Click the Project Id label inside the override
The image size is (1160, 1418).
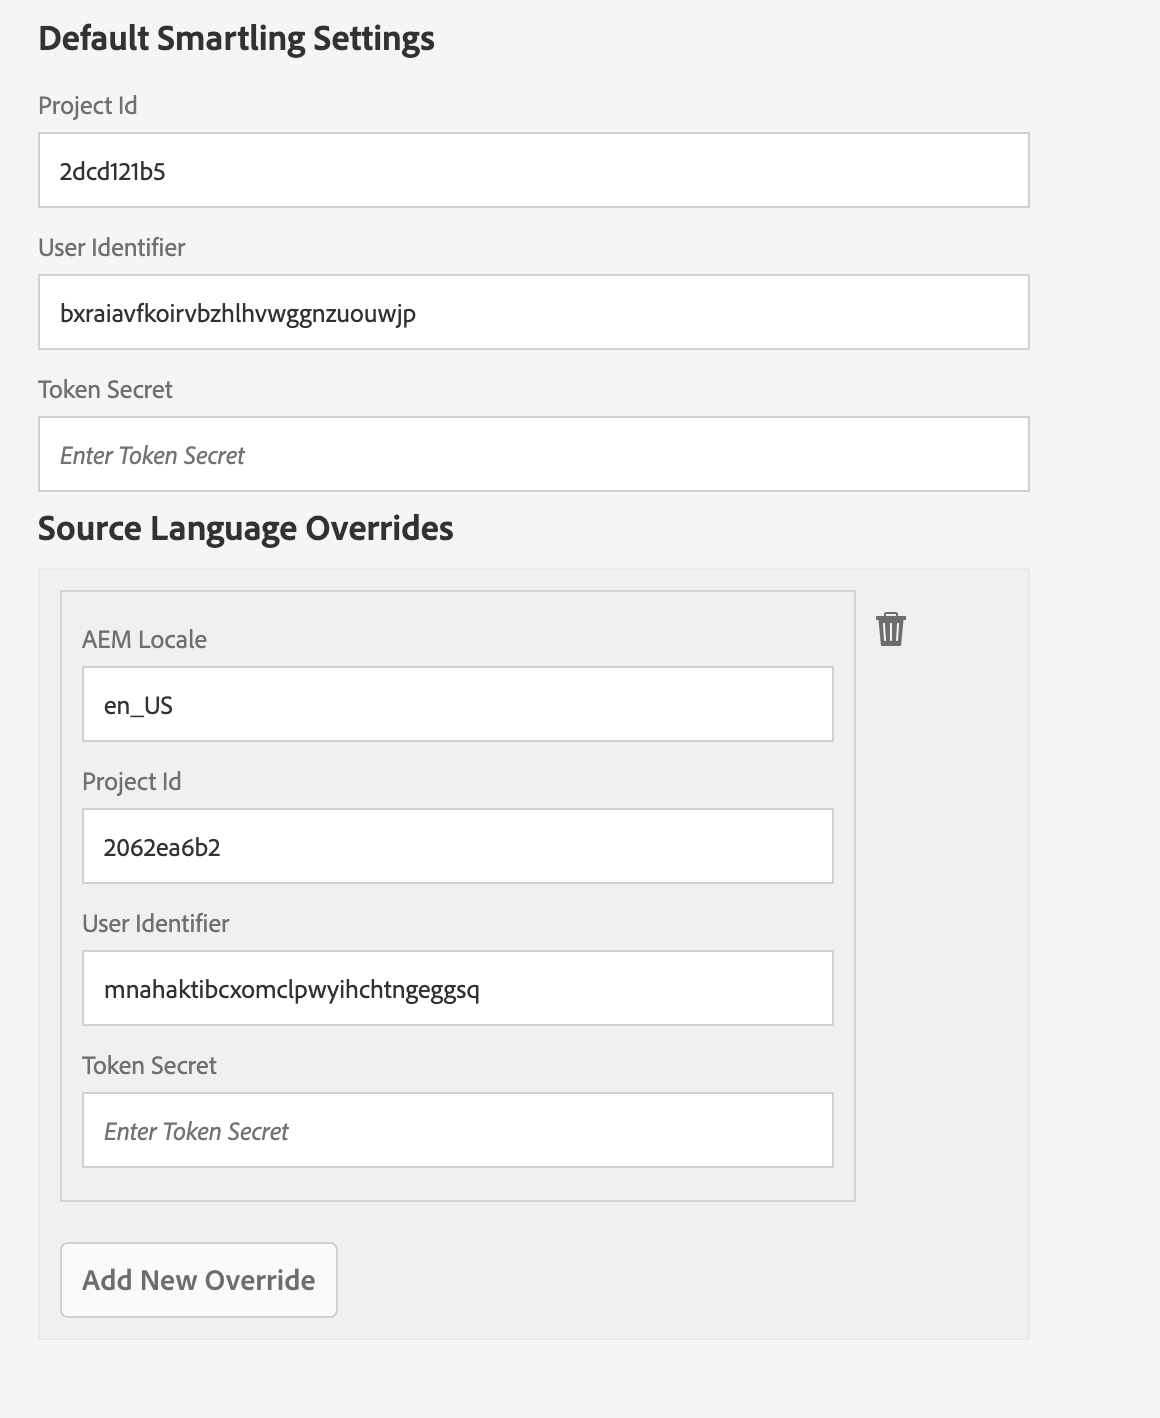point(132,782)
